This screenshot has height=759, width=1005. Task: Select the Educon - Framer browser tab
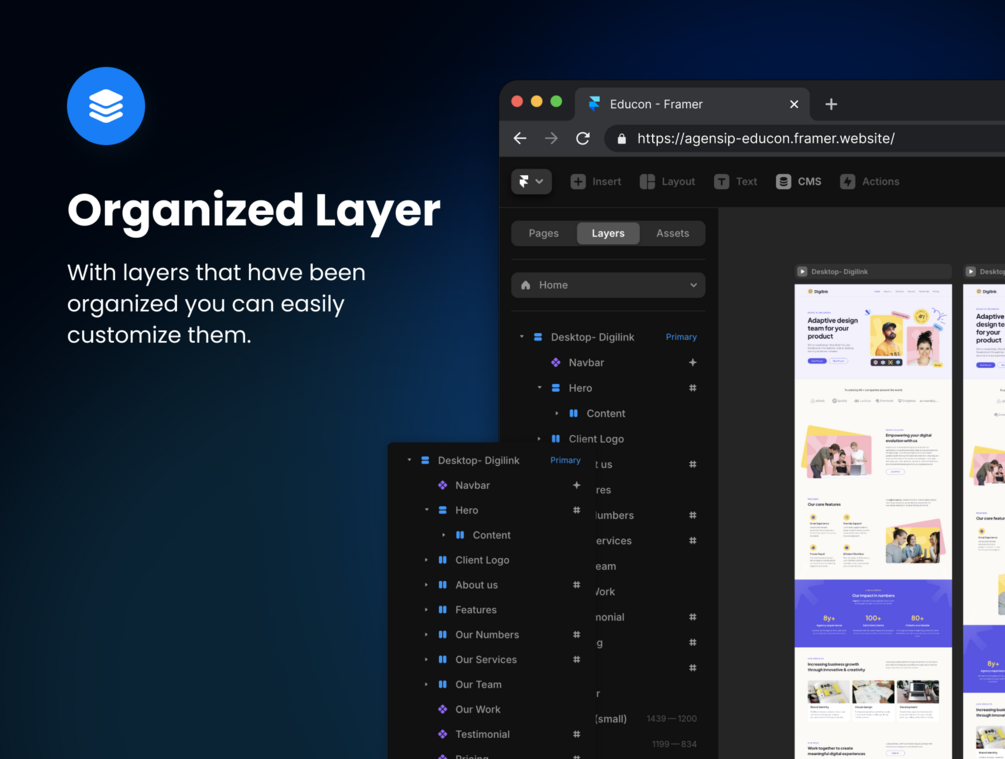click(x=692, y=104)
